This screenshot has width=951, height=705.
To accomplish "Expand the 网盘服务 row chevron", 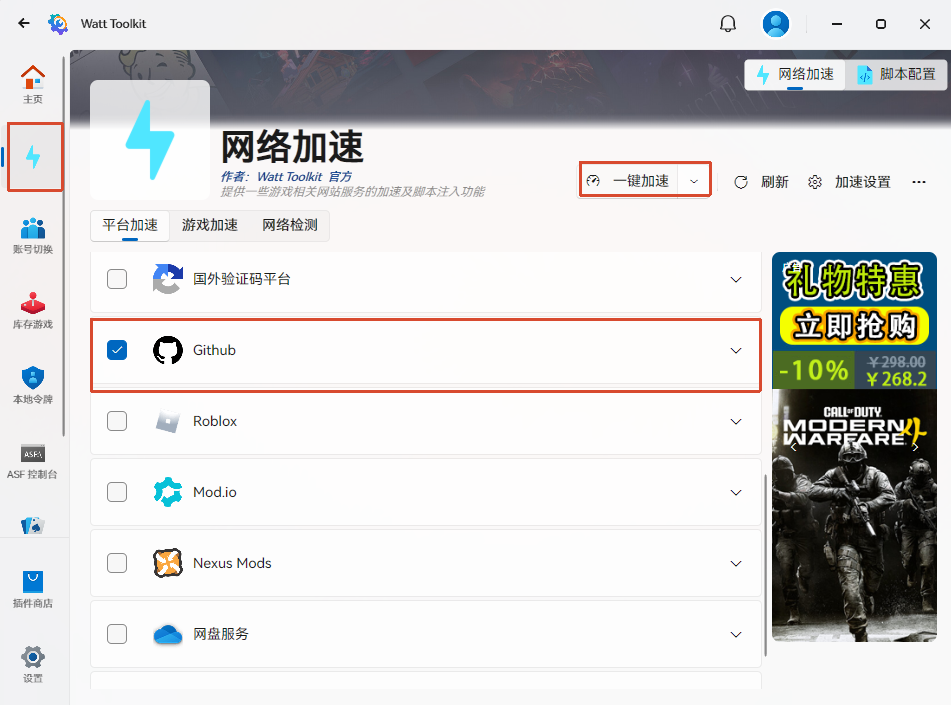I will click(736, 635).
